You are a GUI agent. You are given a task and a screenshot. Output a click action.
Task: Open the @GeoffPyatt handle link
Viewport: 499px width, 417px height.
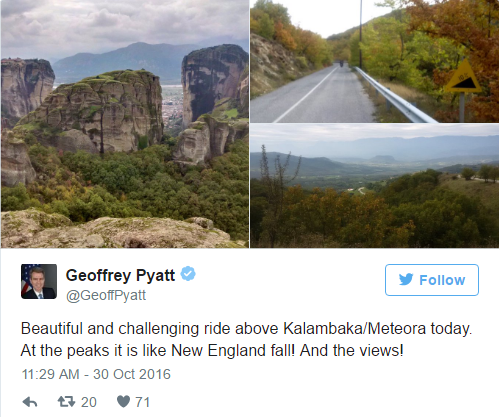click(106, 295)
